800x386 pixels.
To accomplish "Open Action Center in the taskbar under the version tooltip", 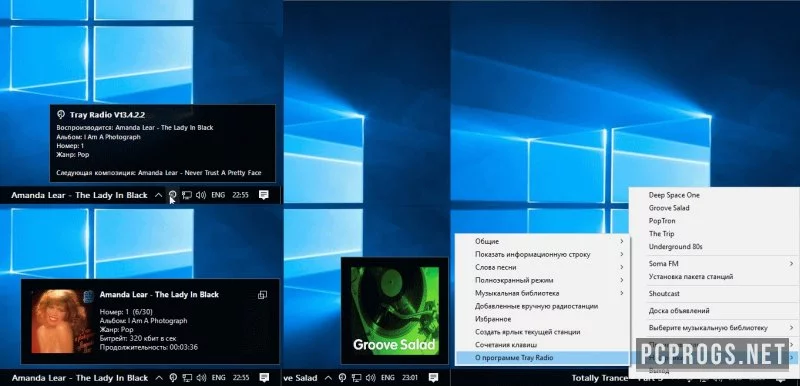I will [264, 195].
